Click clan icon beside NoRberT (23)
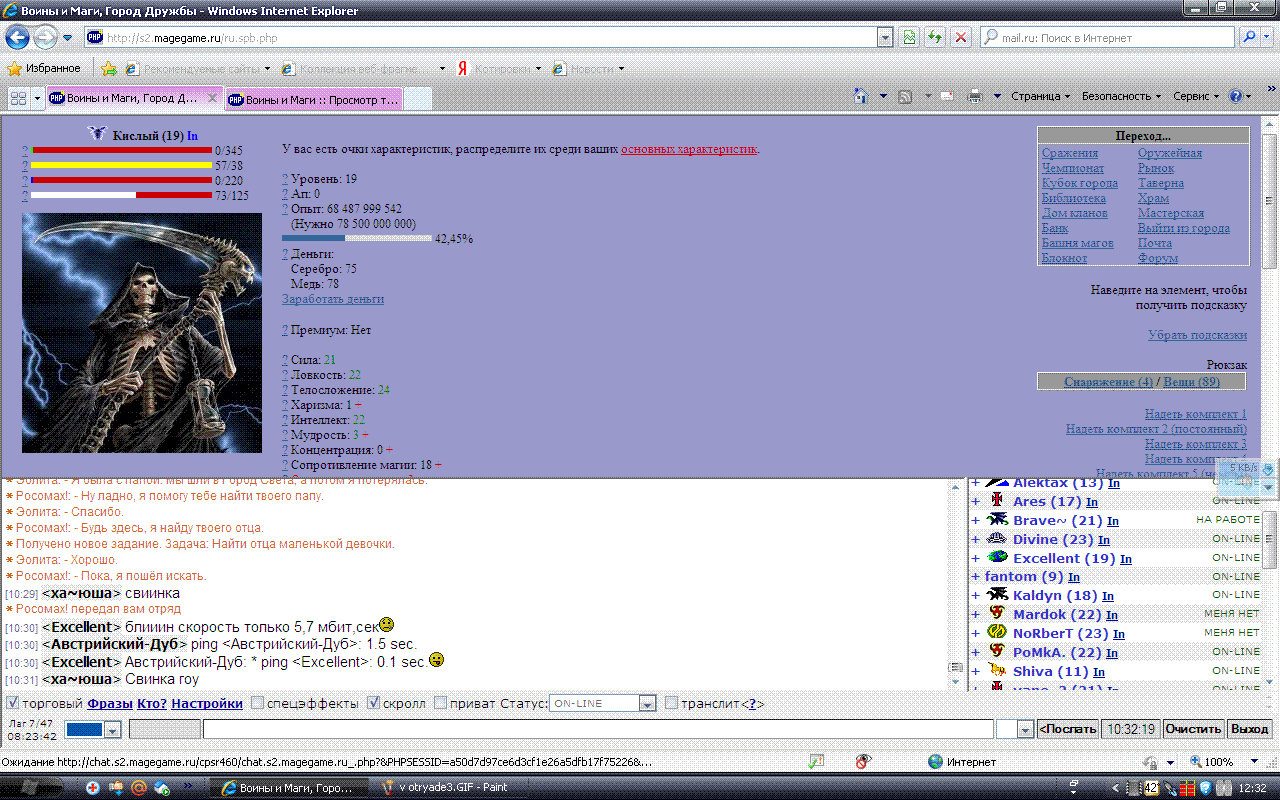Image resolution: width=1280 pixels, height=800 pixels. click(997, 632)
